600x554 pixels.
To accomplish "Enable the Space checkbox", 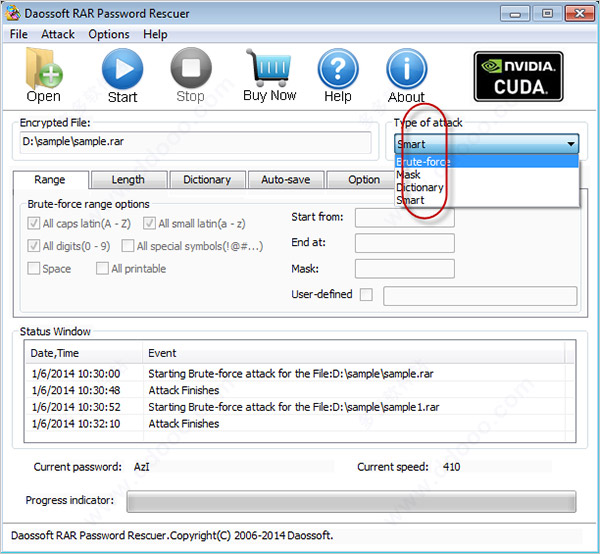I will coord(34,268).
